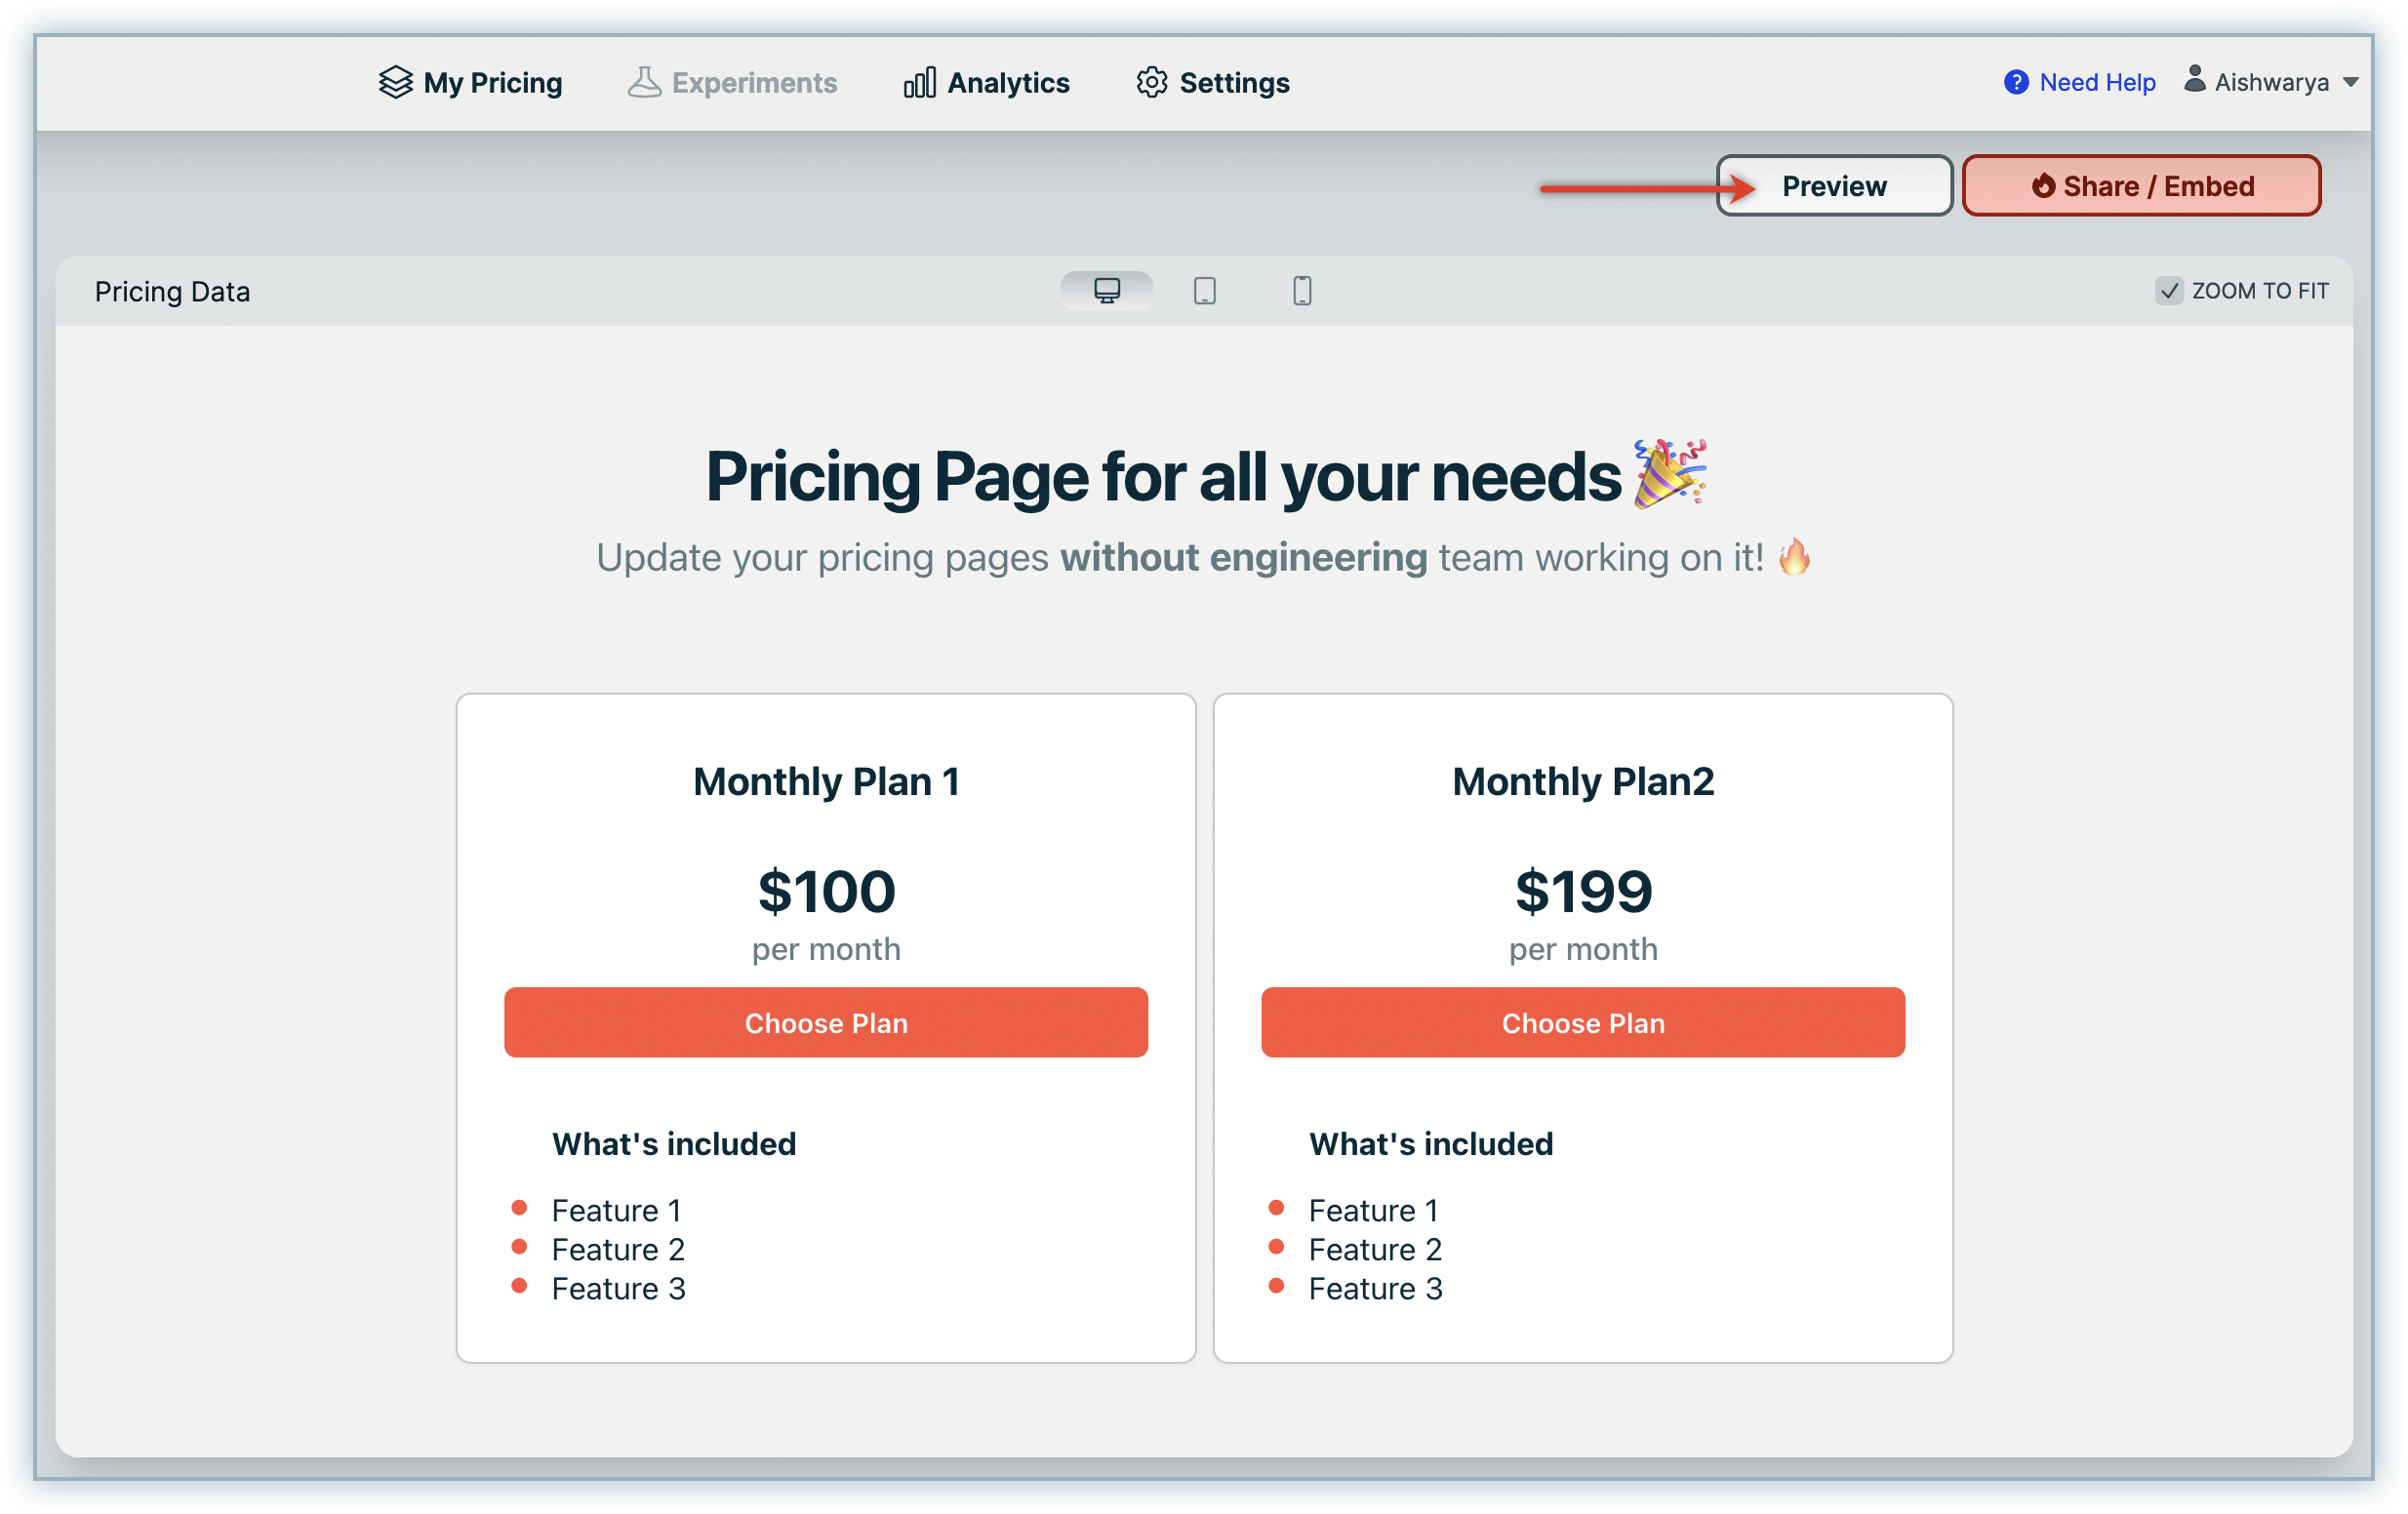Choose Plan for Monthly Plan2

pyautogui.click(x=1582, y=1023)
